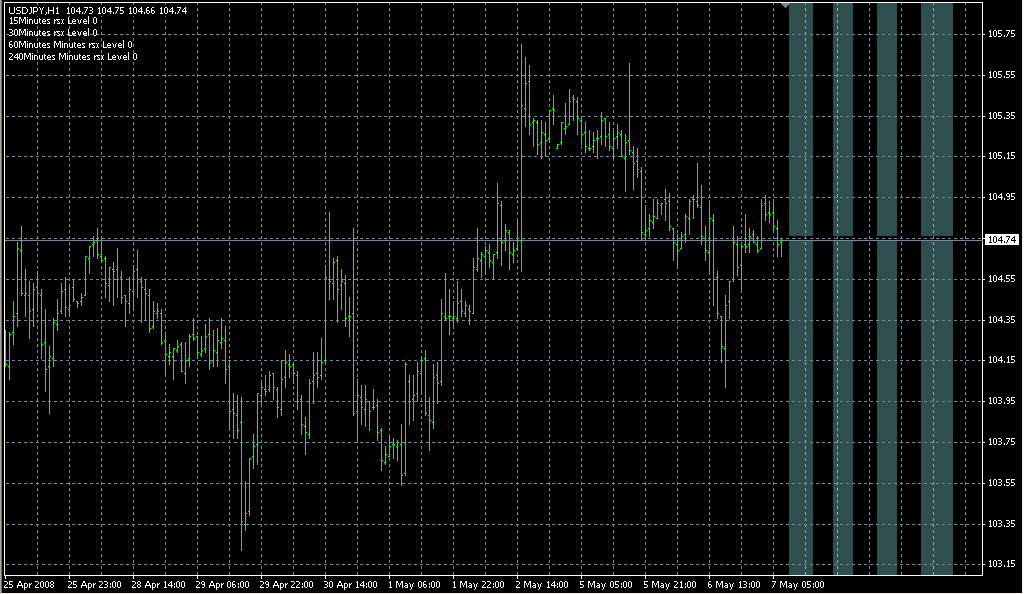1024x594 pixels.
Task: Click the 105.75 price scale label
Action: coord(1002,34)
